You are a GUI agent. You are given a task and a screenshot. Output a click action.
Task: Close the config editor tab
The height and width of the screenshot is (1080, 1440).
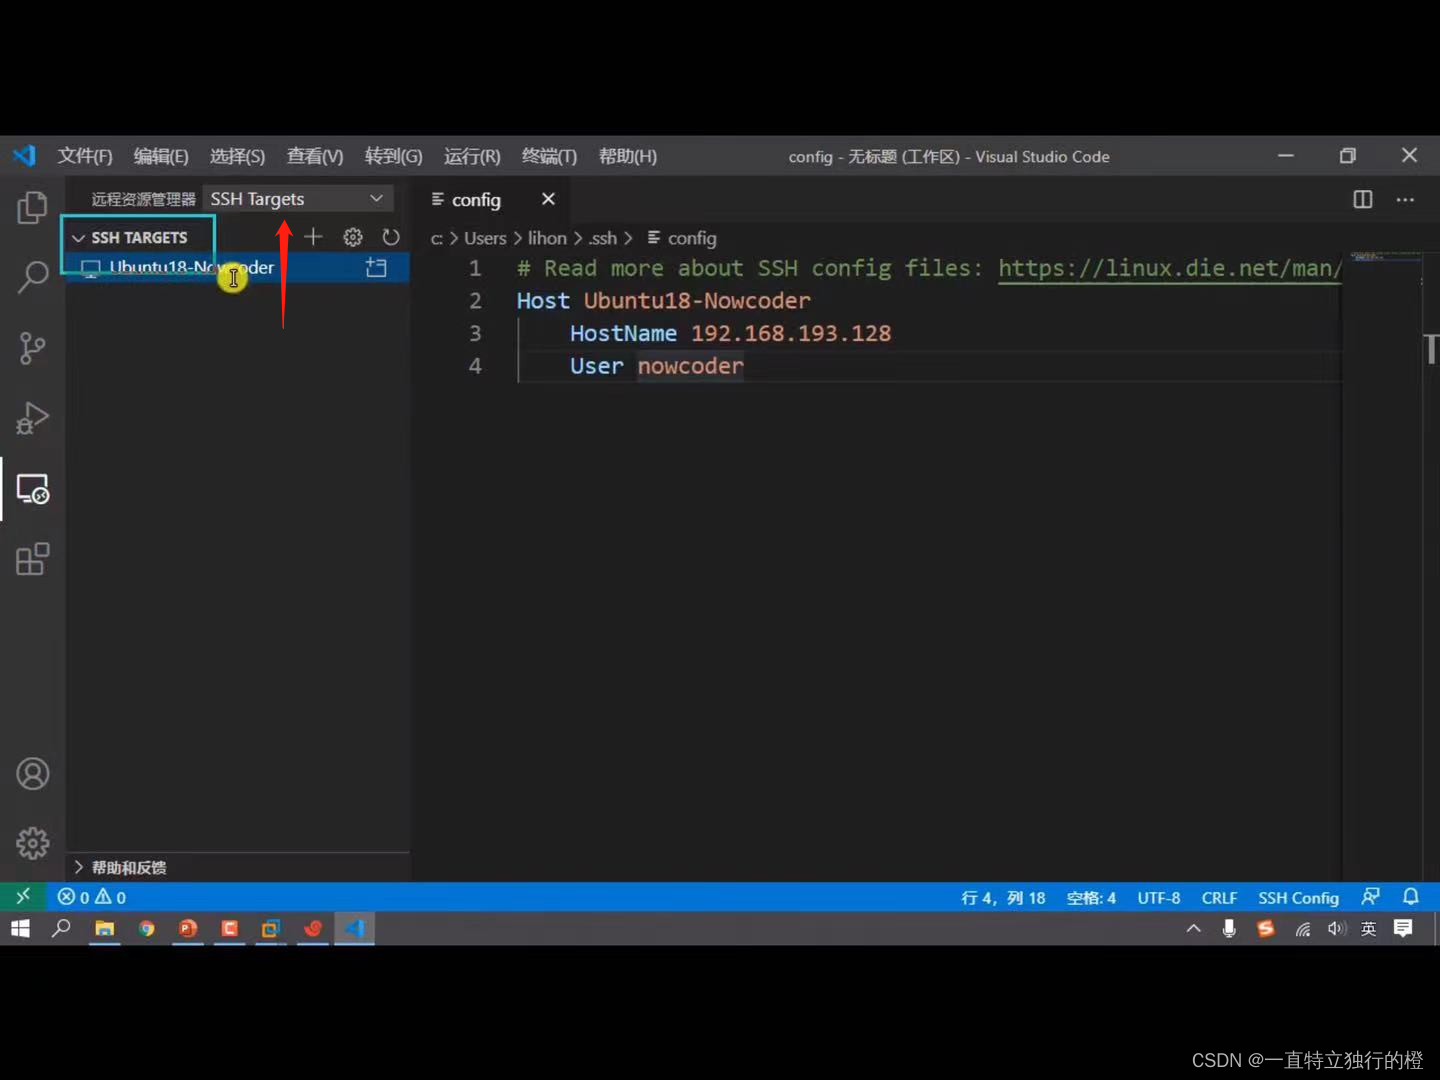point(548,199)
